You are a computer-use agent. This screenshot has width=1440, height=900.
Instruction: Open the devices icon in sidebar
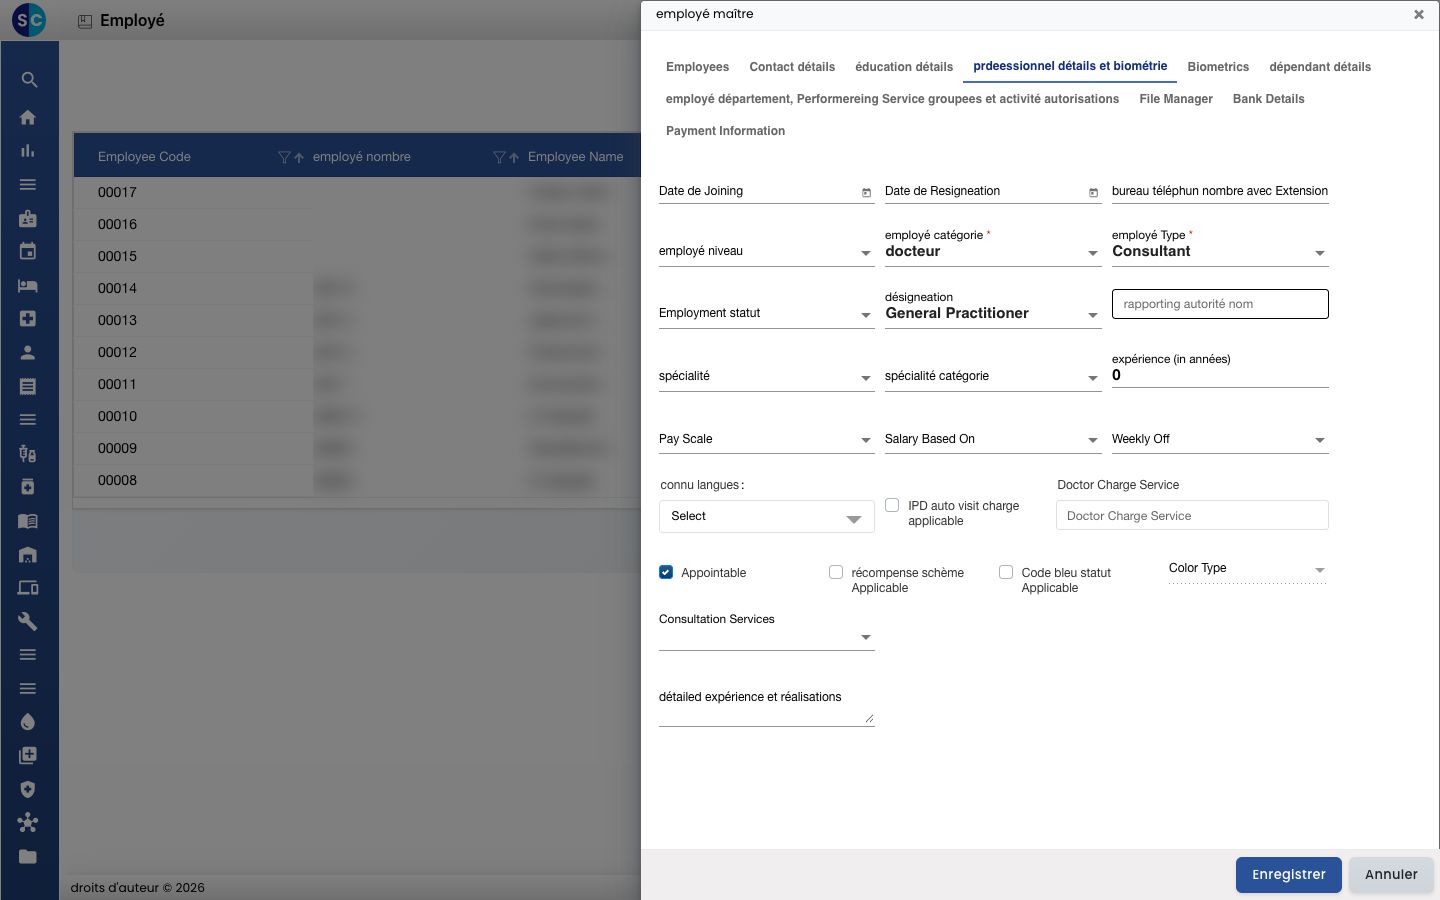(28, 588)
